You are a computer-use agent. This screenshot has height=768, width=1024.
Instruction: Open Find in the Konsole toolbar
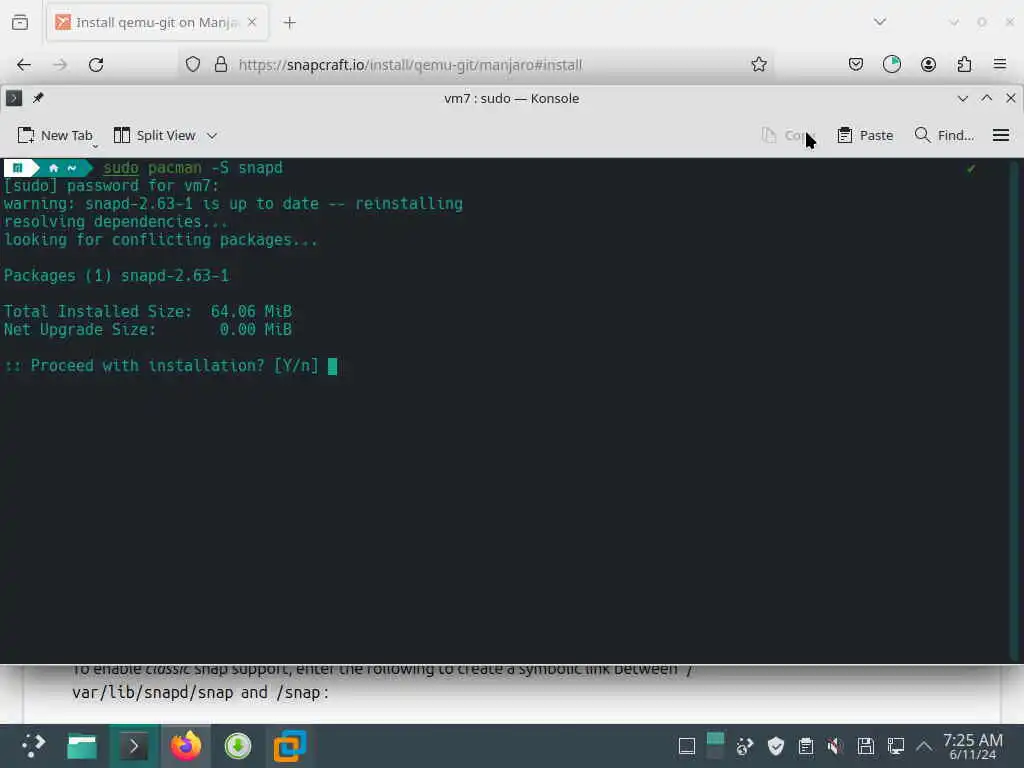(x=944, y=135)
